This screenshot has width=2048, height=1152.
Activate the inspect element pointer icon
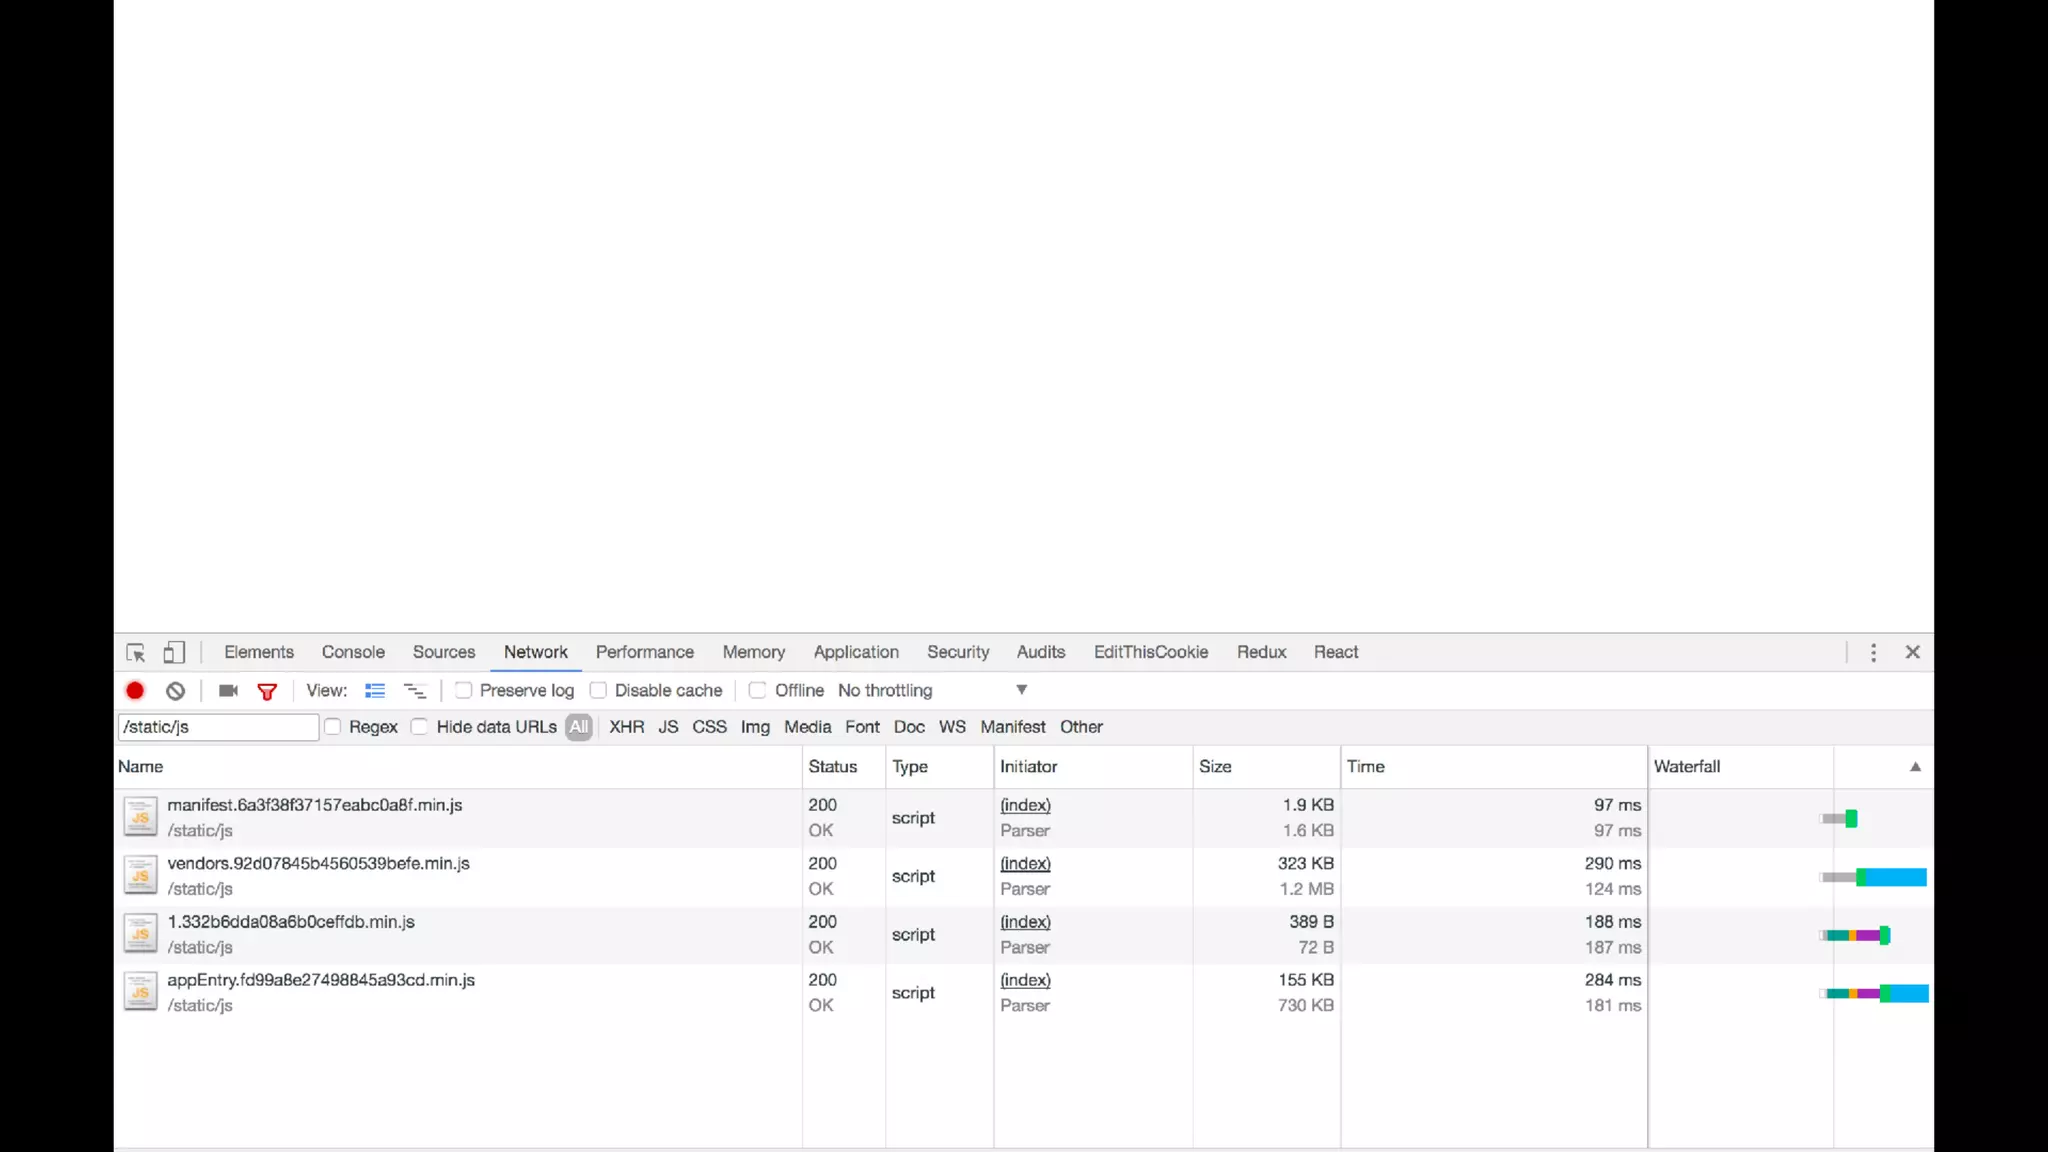point(136,653)
